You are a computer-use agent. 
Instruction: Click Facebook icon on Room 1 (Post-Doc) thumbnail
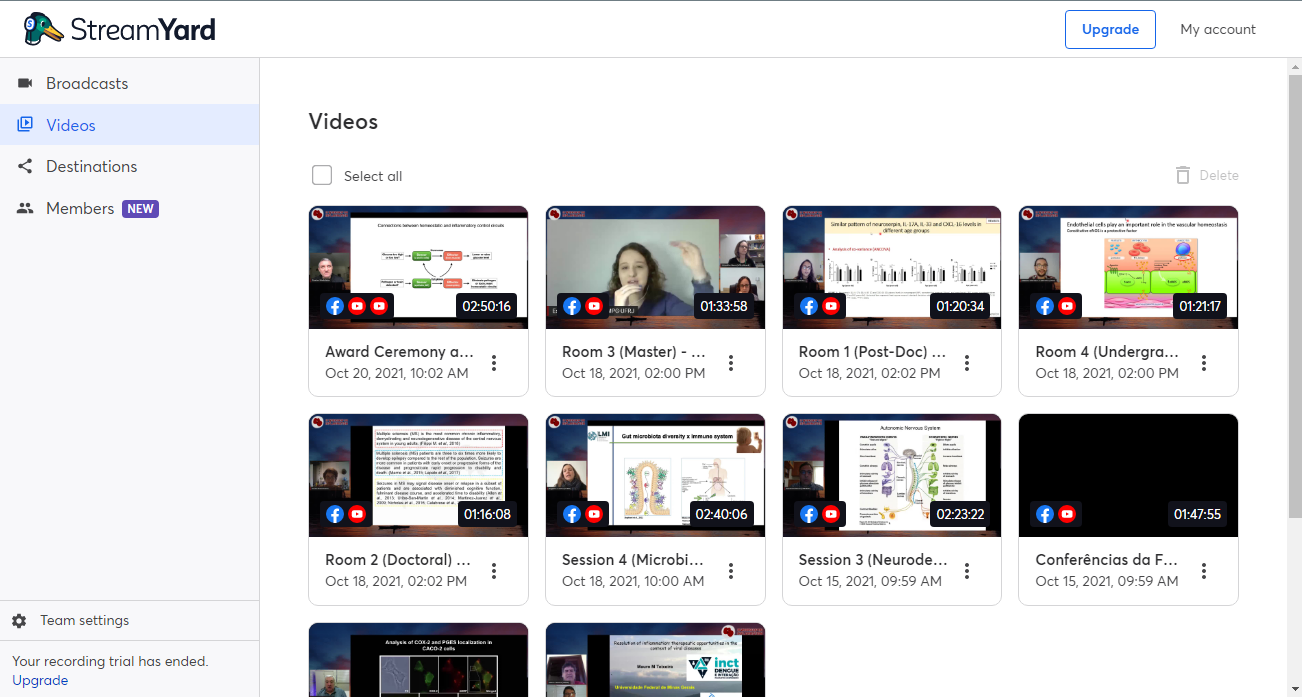pyautogui.click(x=809, y=306)
